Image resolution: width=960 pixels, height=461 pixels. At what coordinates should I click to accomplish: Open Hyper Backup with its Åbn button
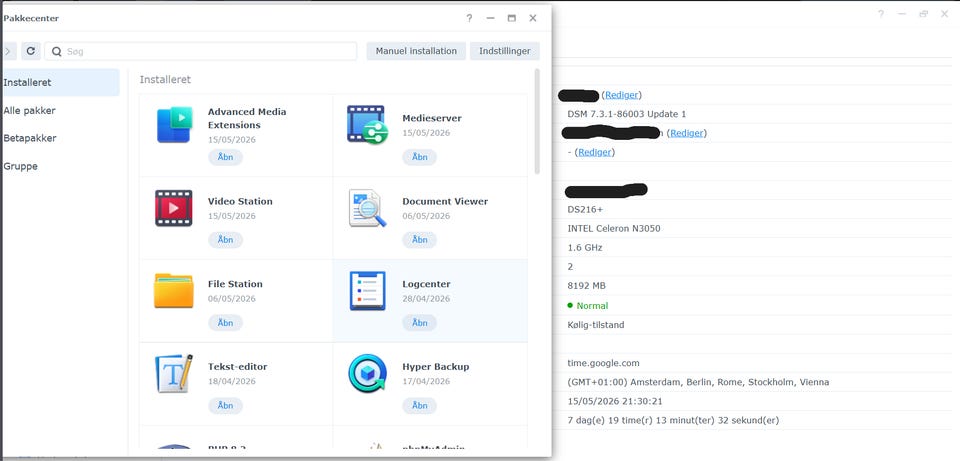(419, 405)
